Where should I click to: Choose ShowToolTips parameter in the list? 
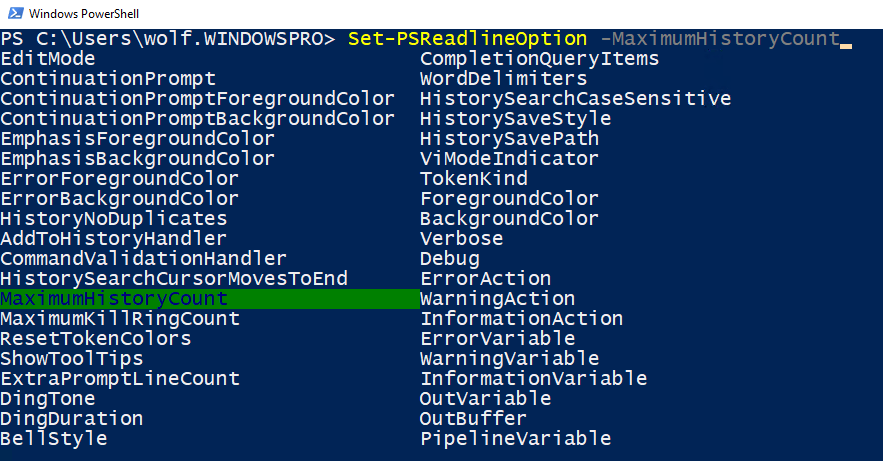pyautogui.click(x=72, y=359)
